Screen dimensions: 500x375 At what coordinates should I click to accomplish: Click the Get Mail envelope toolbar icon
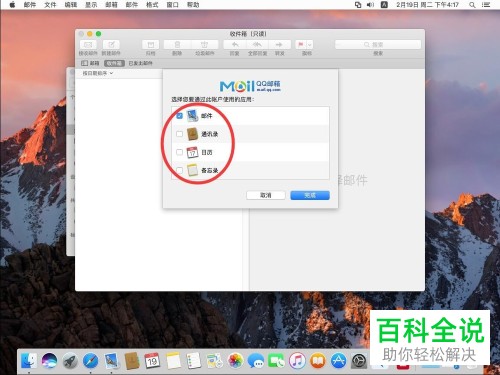(x=88, y=45)
